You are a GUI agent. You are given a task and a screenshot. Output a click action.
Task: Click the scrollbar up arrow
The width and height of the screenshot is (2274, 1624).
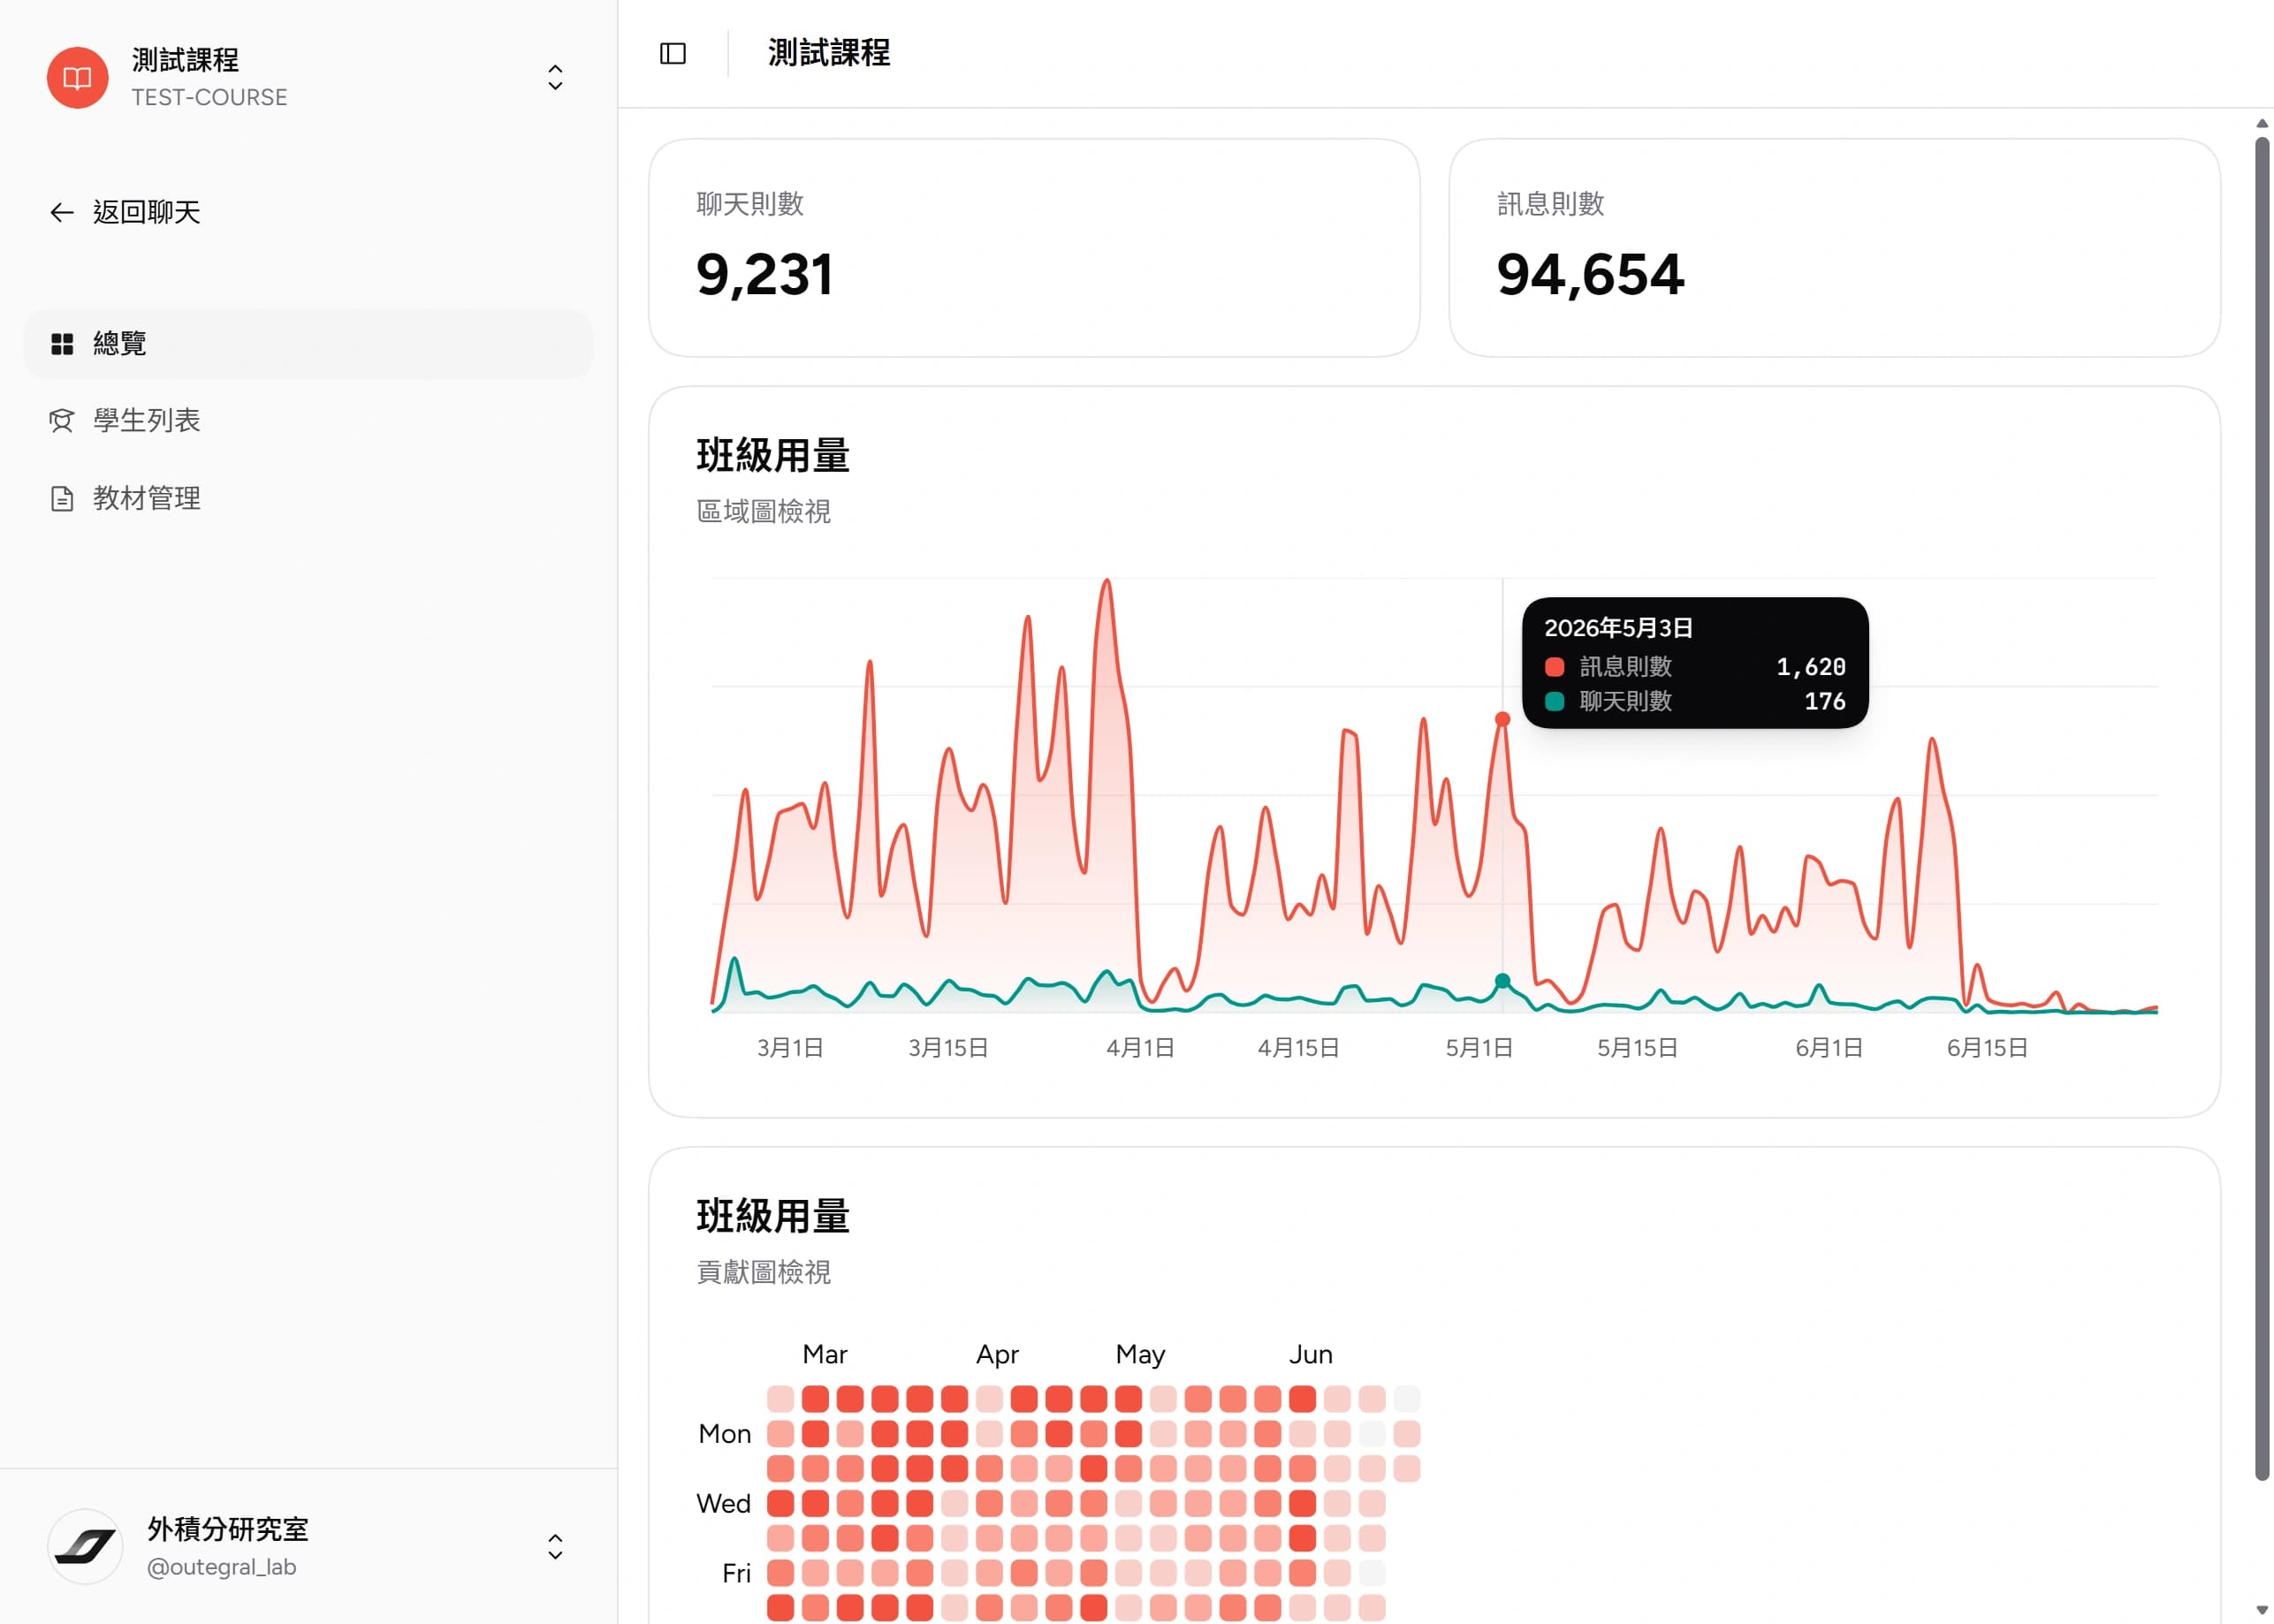2262,123
